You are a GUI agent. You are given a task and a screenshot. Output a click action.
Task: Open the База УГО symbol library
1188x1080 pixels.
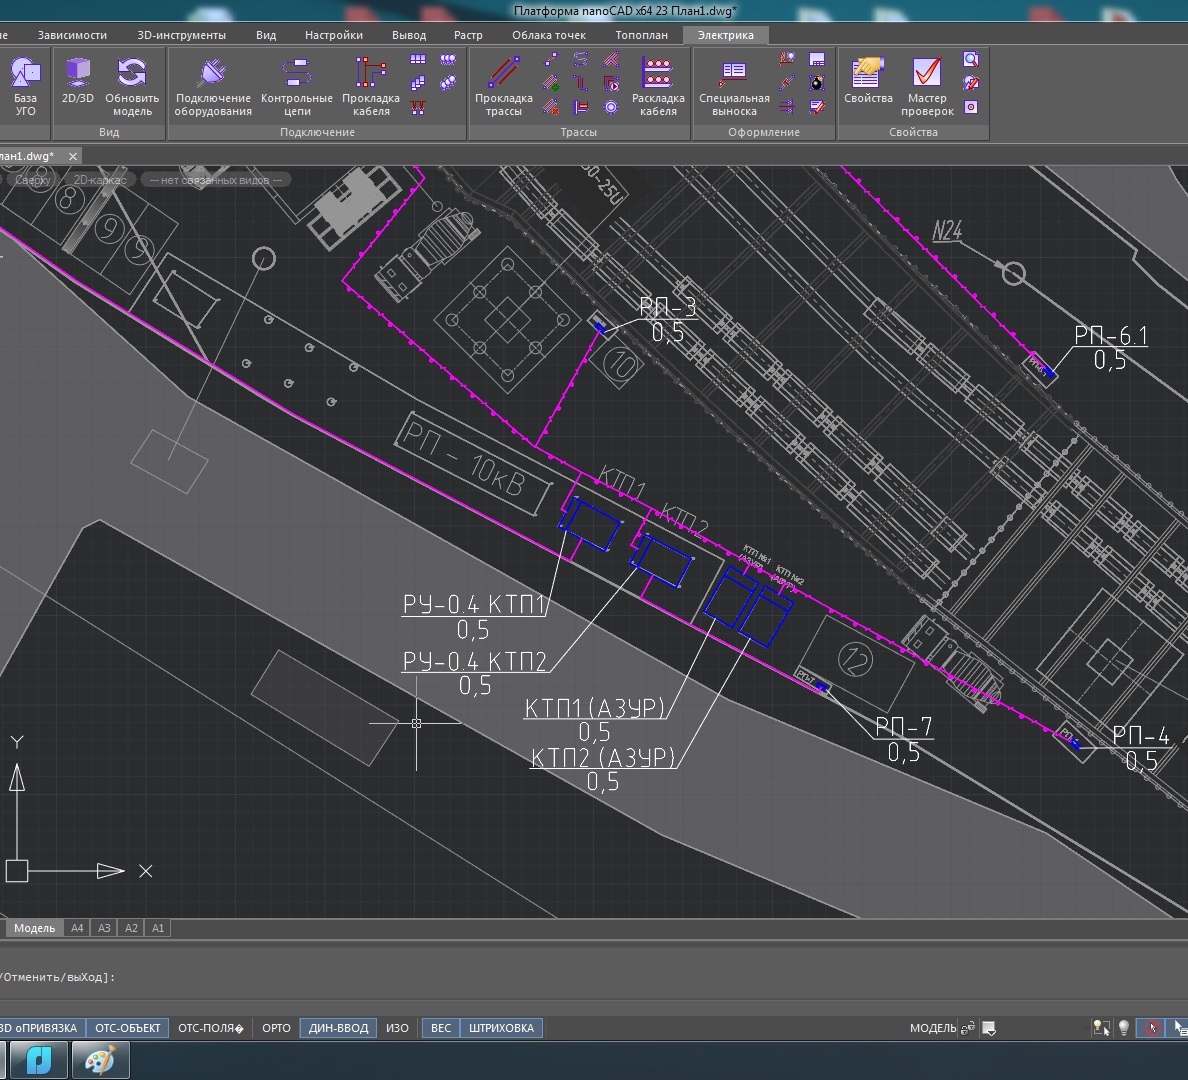tap(25, 85)
